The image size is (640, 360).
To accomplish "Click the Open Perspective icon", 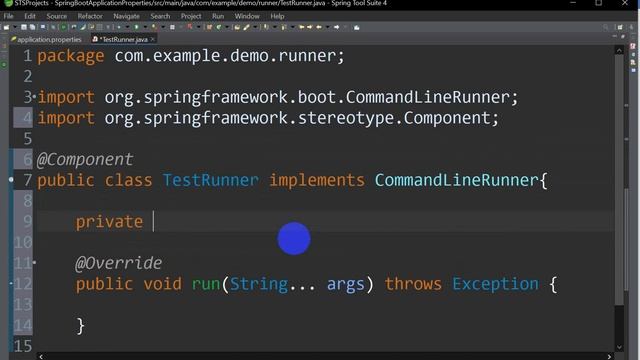I will point(620,27).
